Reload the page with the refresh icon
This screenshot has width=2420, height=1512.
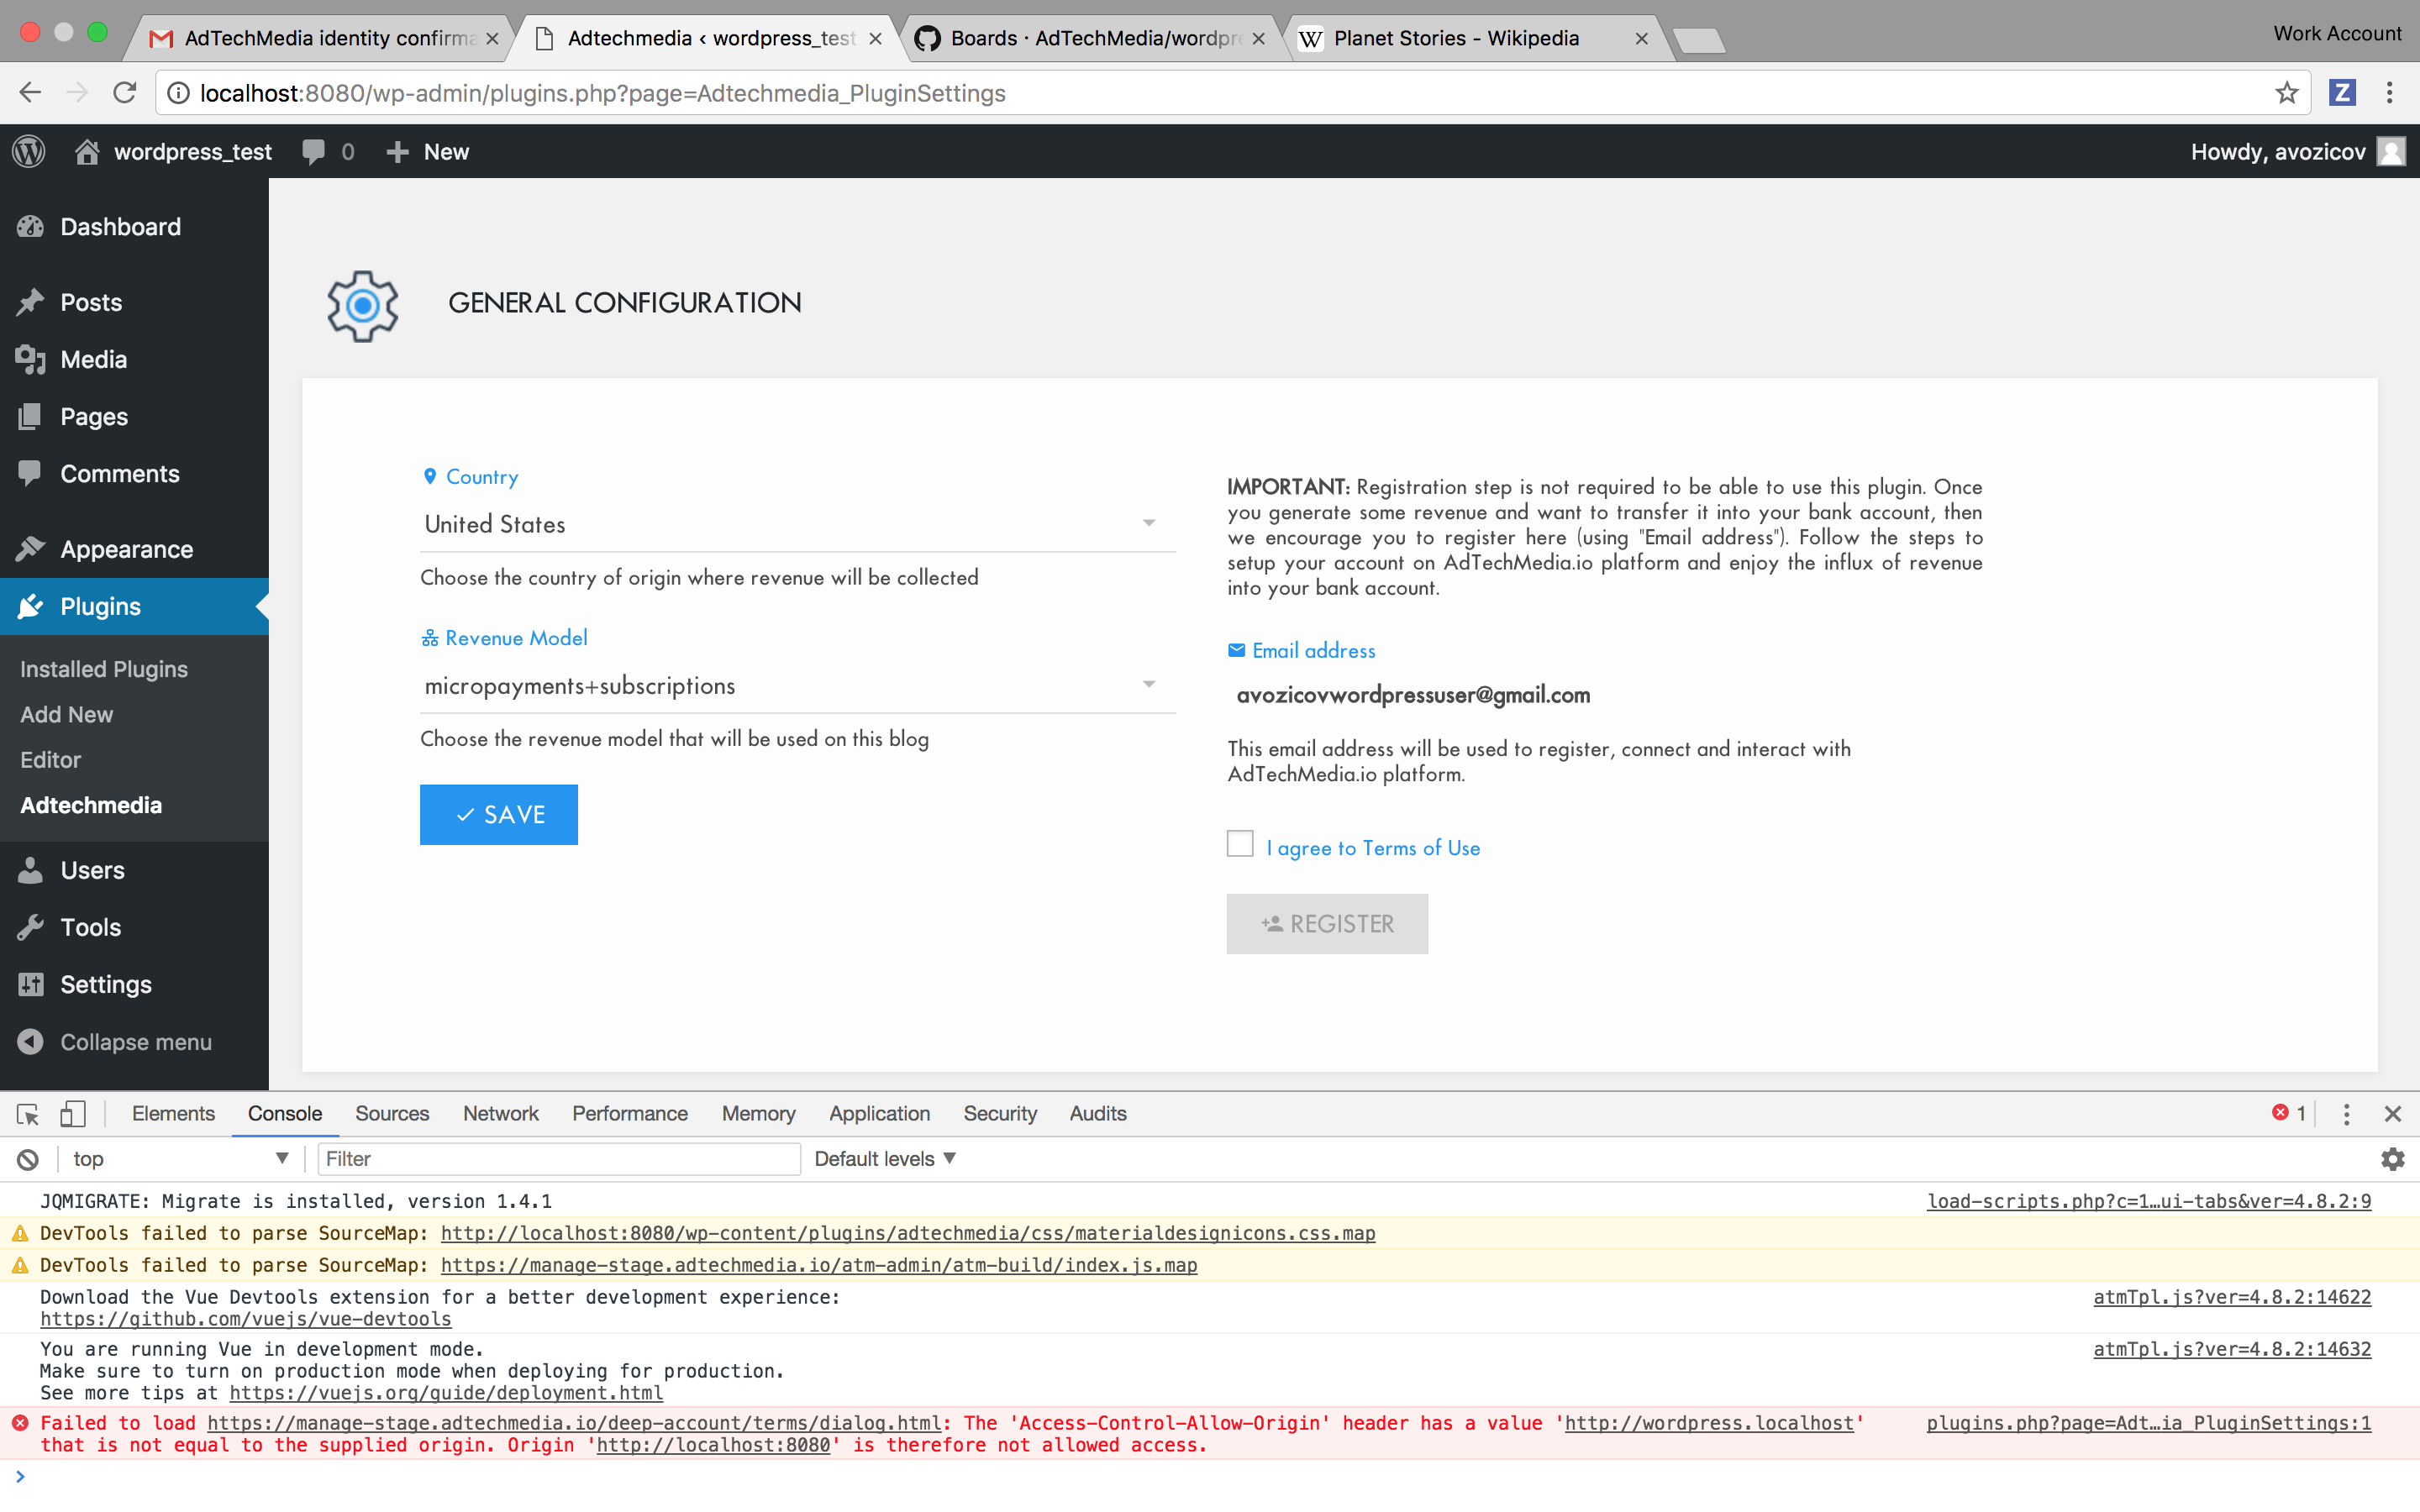125,93
